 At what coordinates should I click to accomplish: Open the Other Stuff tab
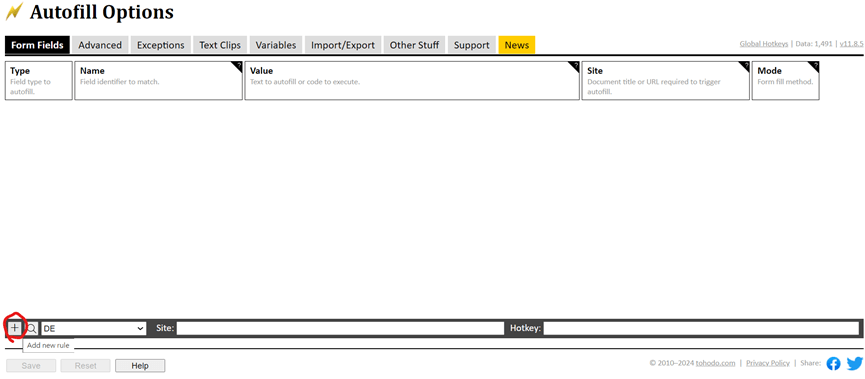pyautogui.click(x=414, y=45)
